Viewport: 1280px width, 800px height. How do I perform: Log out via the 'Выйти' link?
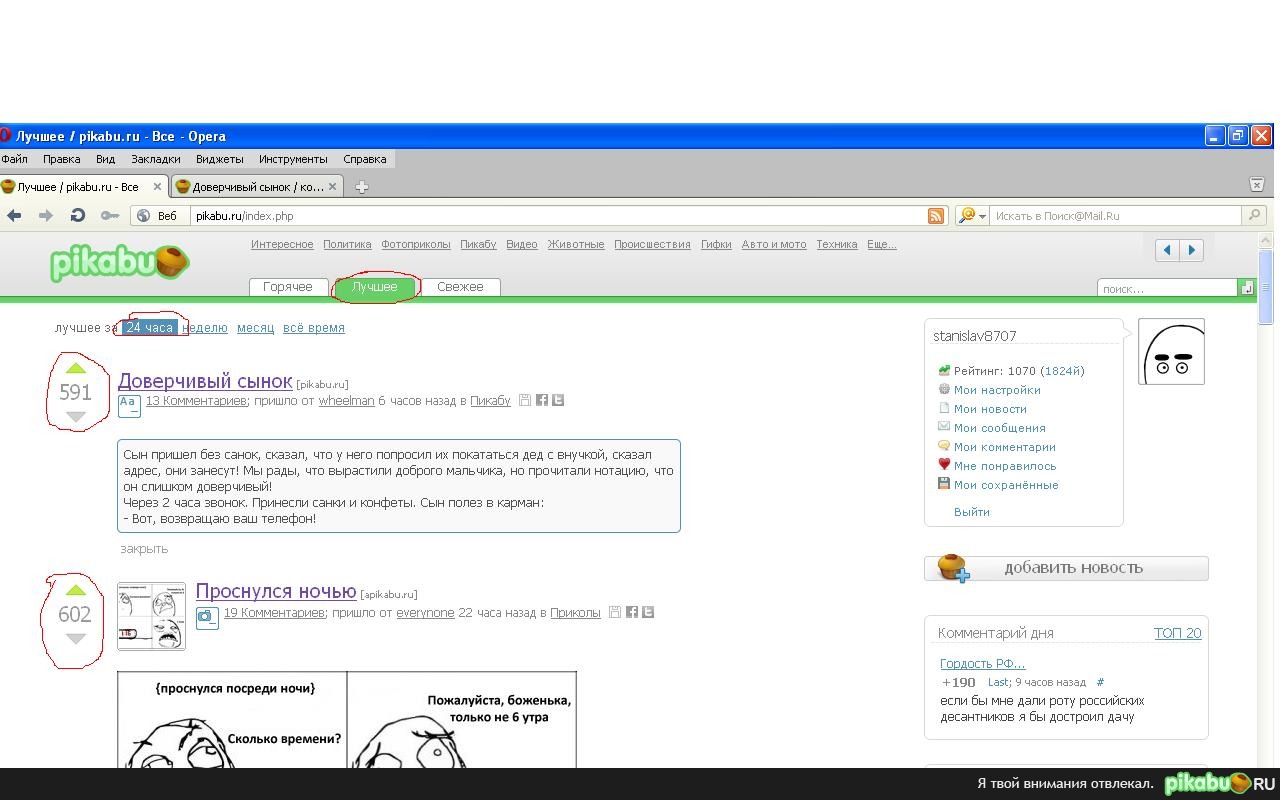971,512
